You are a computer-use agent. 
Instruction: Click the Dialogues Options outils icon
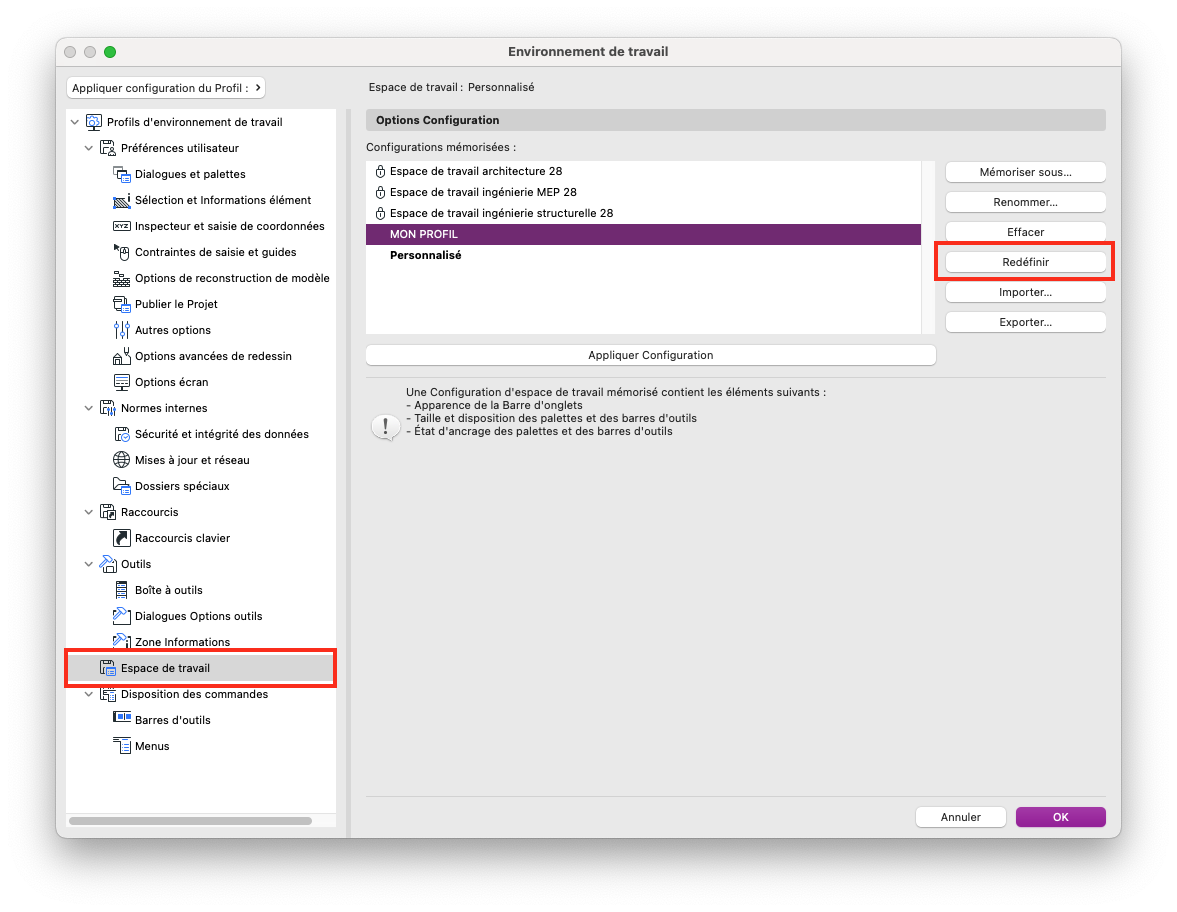[x=122, y=616]
